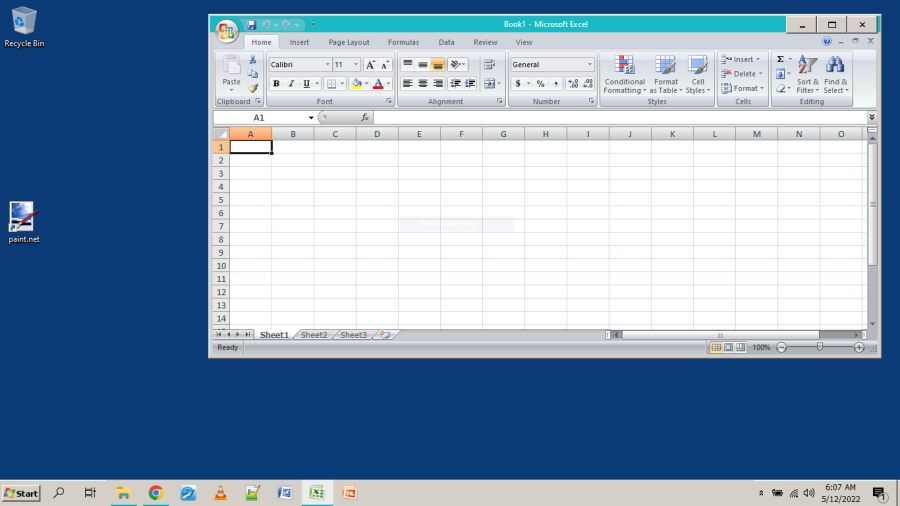Viewport: 900px width, 506px height.
Task: Open the Office Button menu
Action: coord(226,31)
